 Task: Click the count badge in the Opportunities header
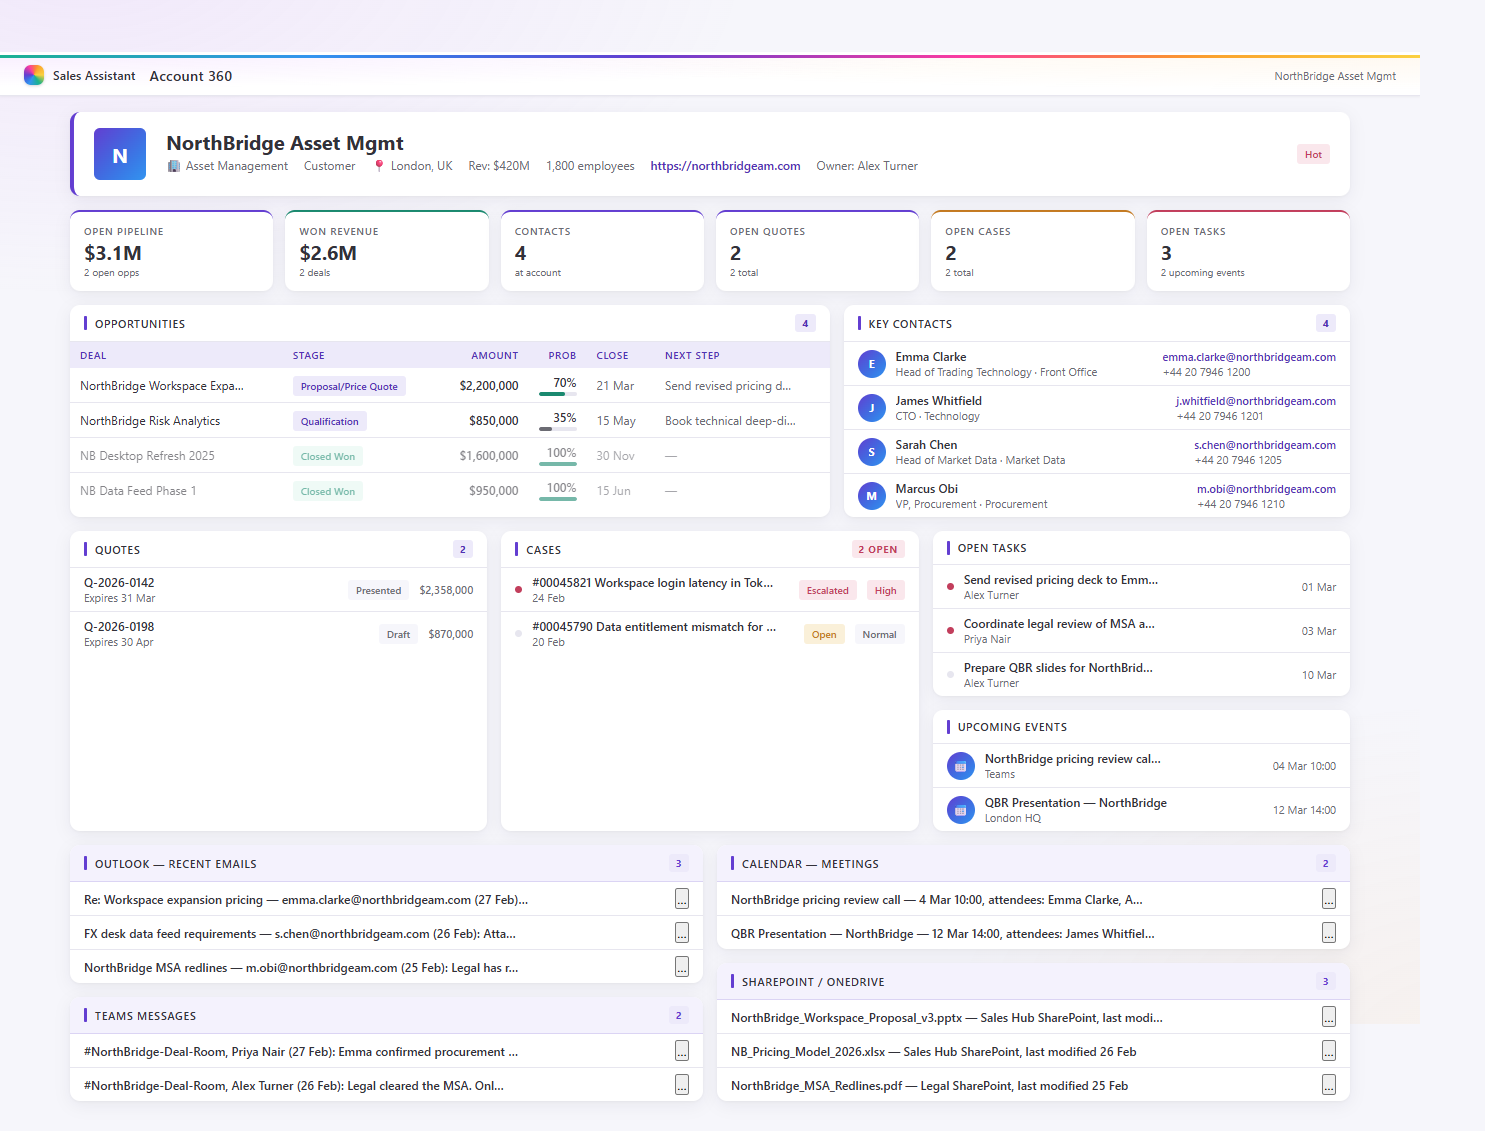tap(805, 323)
